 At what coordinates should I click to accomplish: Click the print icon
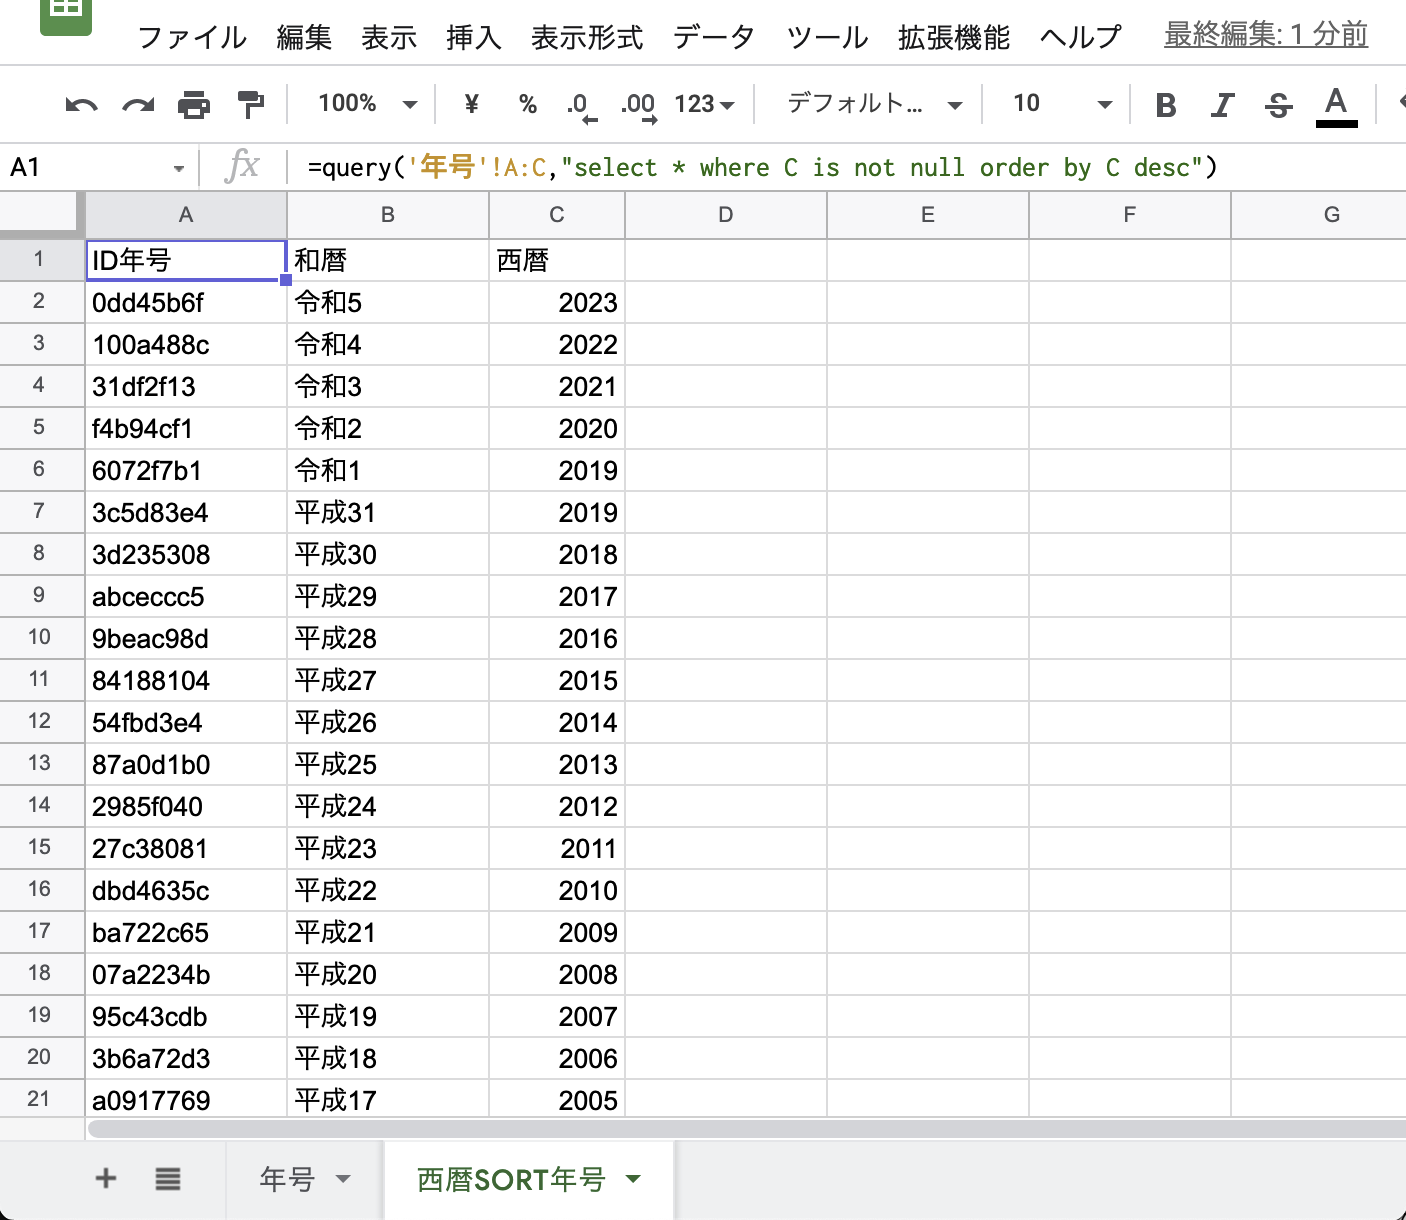(x=194, y=104)
